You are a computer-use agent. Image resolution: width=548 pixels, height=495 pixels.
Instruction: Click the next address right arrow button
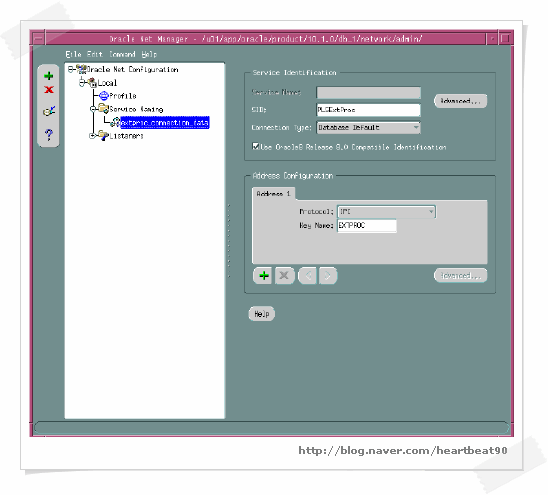(328, 275)
